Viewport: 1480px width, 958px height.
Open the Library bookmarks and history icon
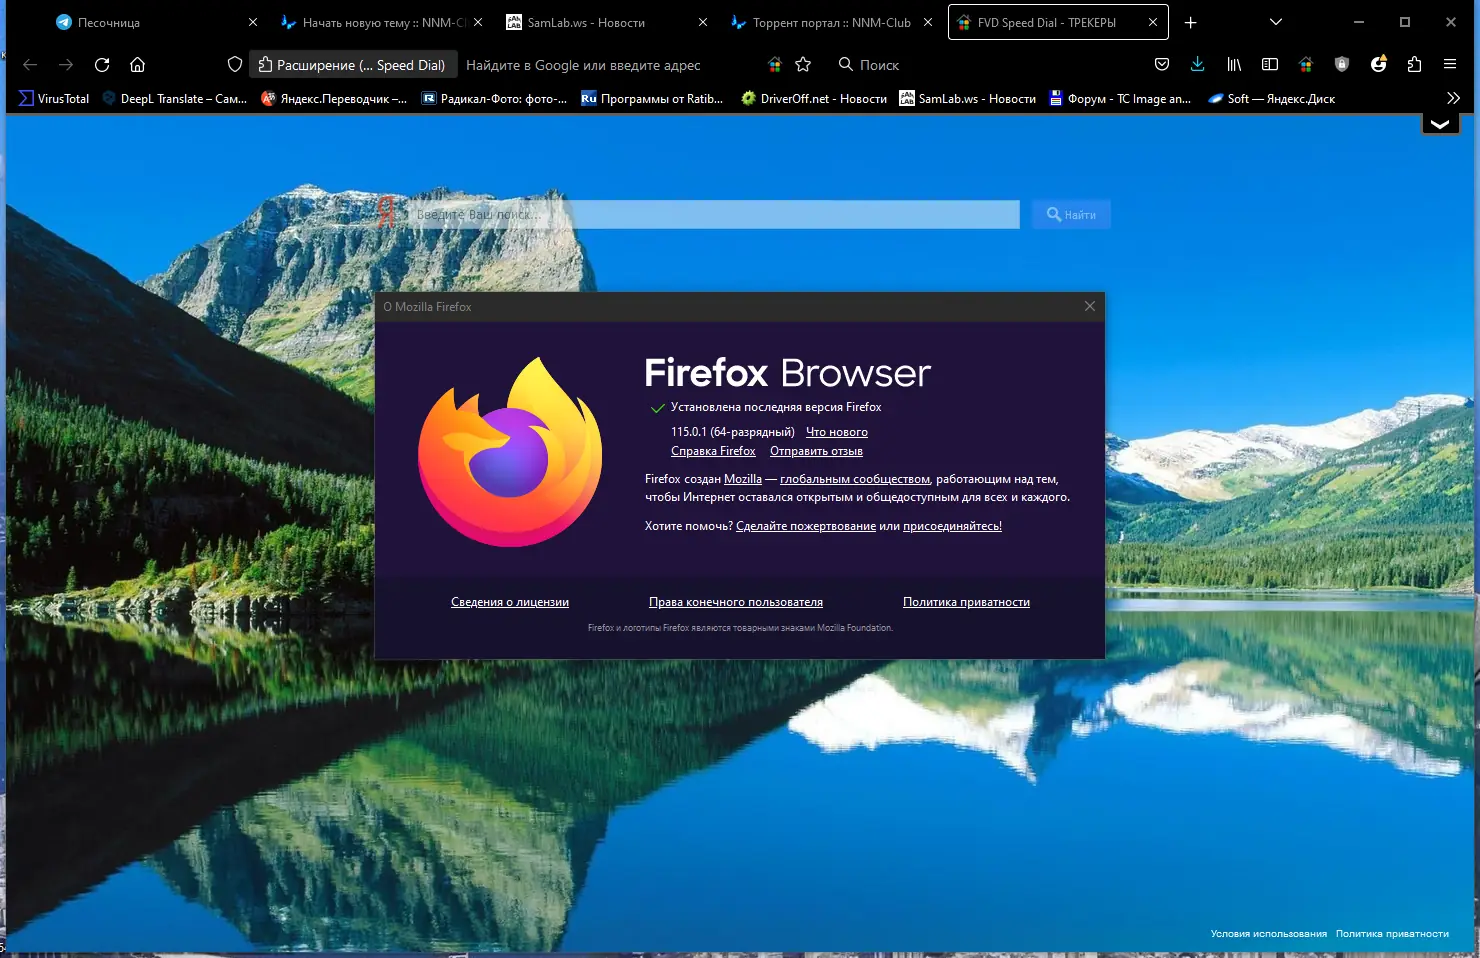1234,65
